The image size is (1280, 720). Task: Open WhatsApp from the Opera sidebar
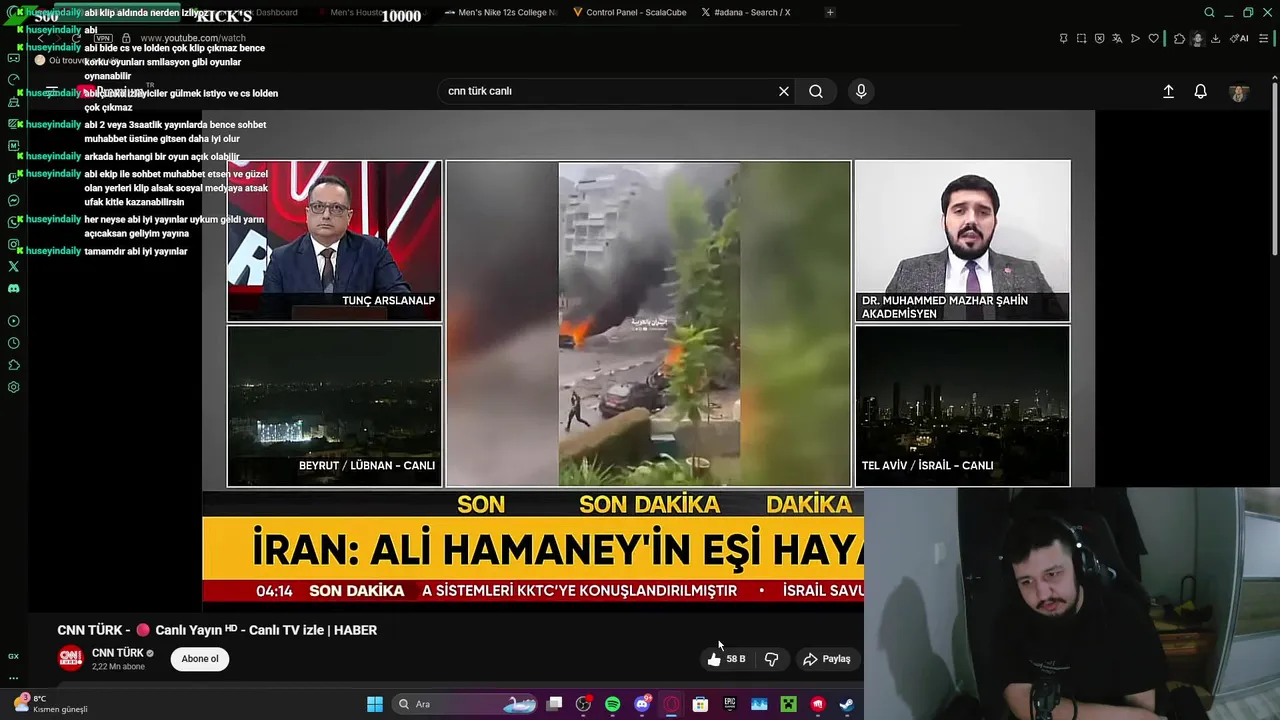click(14, 222)
